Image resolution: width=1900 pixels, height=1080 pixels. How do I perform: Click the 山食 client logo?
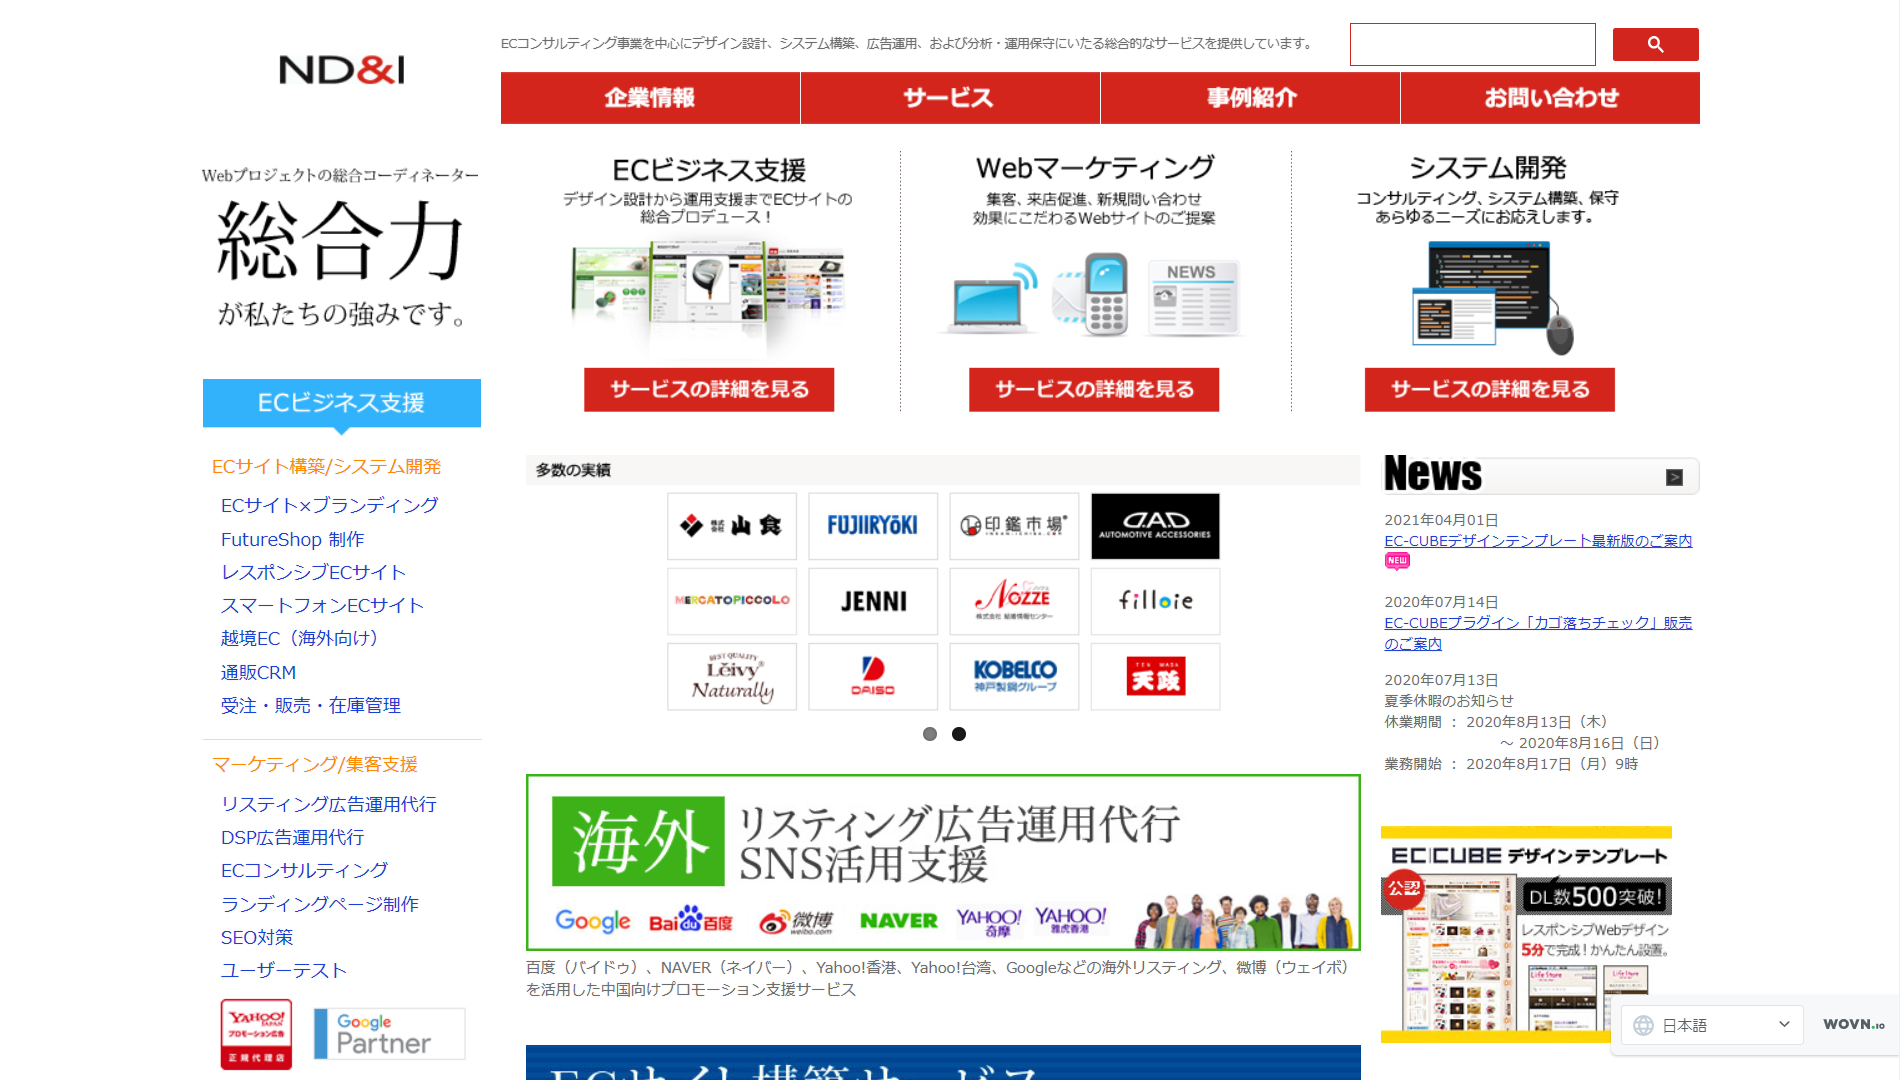click(732, 526)
